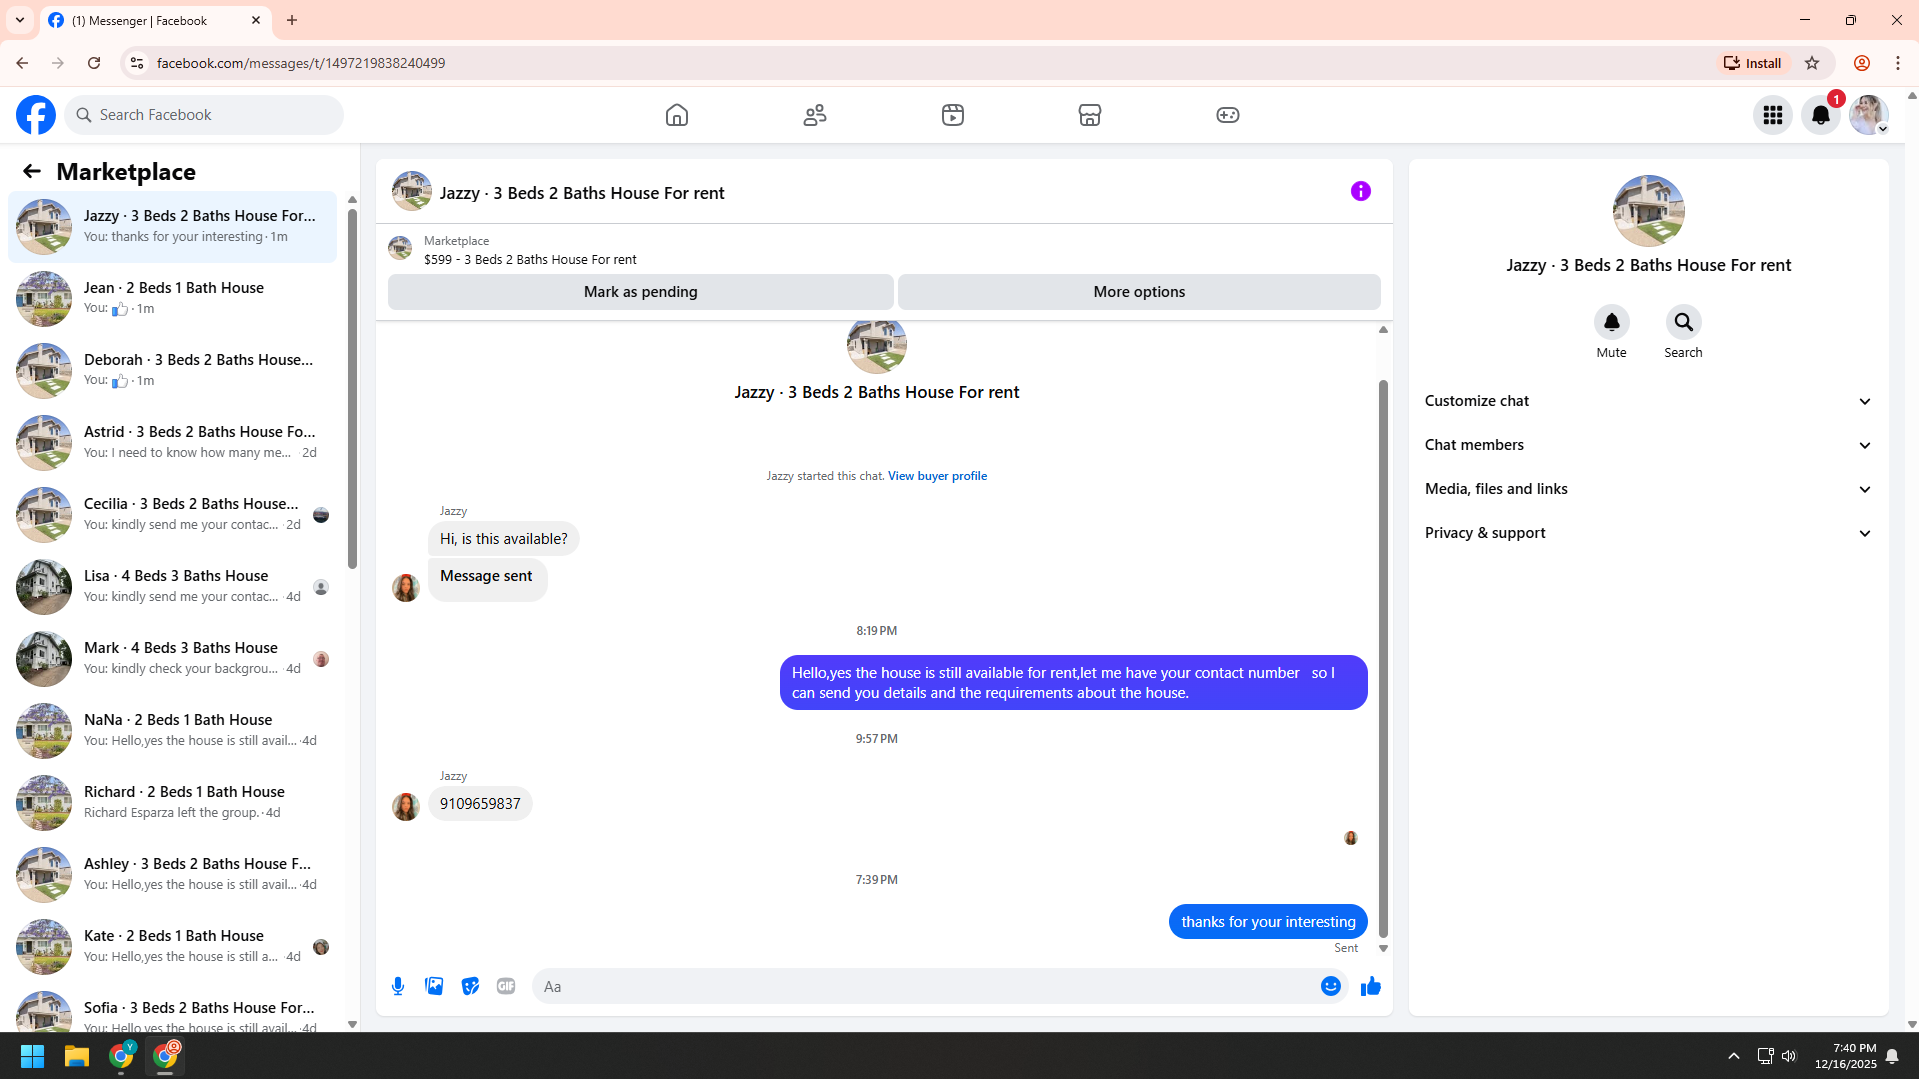This screenshot has height=1079, width=1919.
Task: Click Mark as pending button
Action: [641, 292]
